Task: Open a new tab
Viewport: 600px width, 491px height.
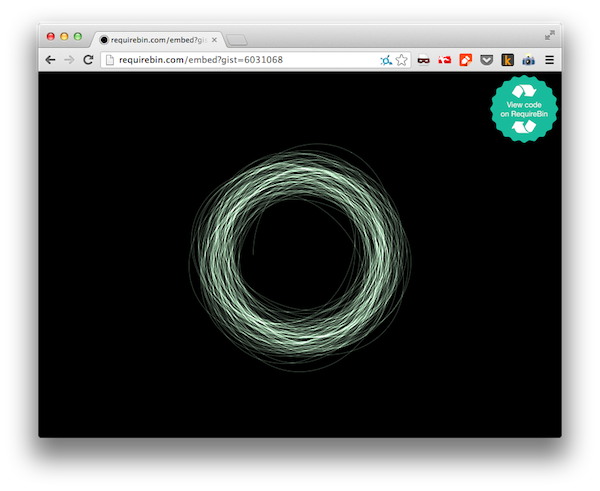Action: [237, 40]
